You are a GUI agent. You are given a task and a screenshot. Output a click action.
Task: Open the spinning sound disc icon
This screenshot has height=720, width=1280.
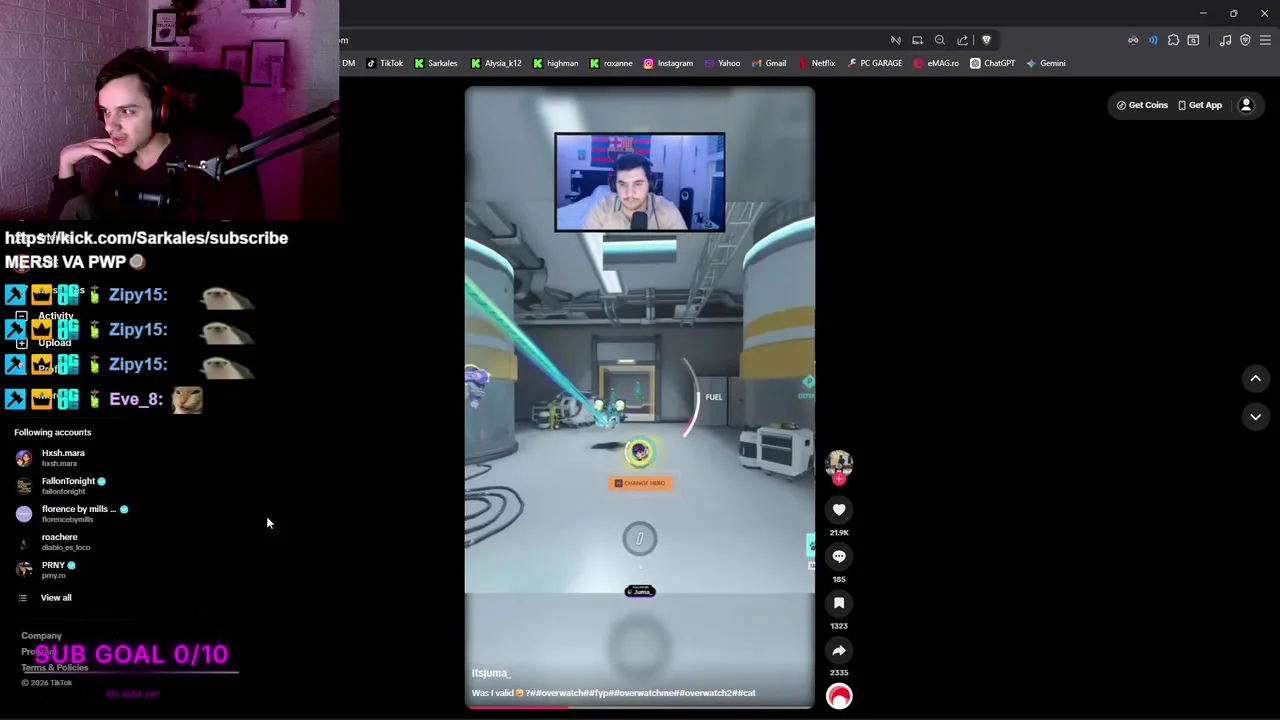[839, 696]
